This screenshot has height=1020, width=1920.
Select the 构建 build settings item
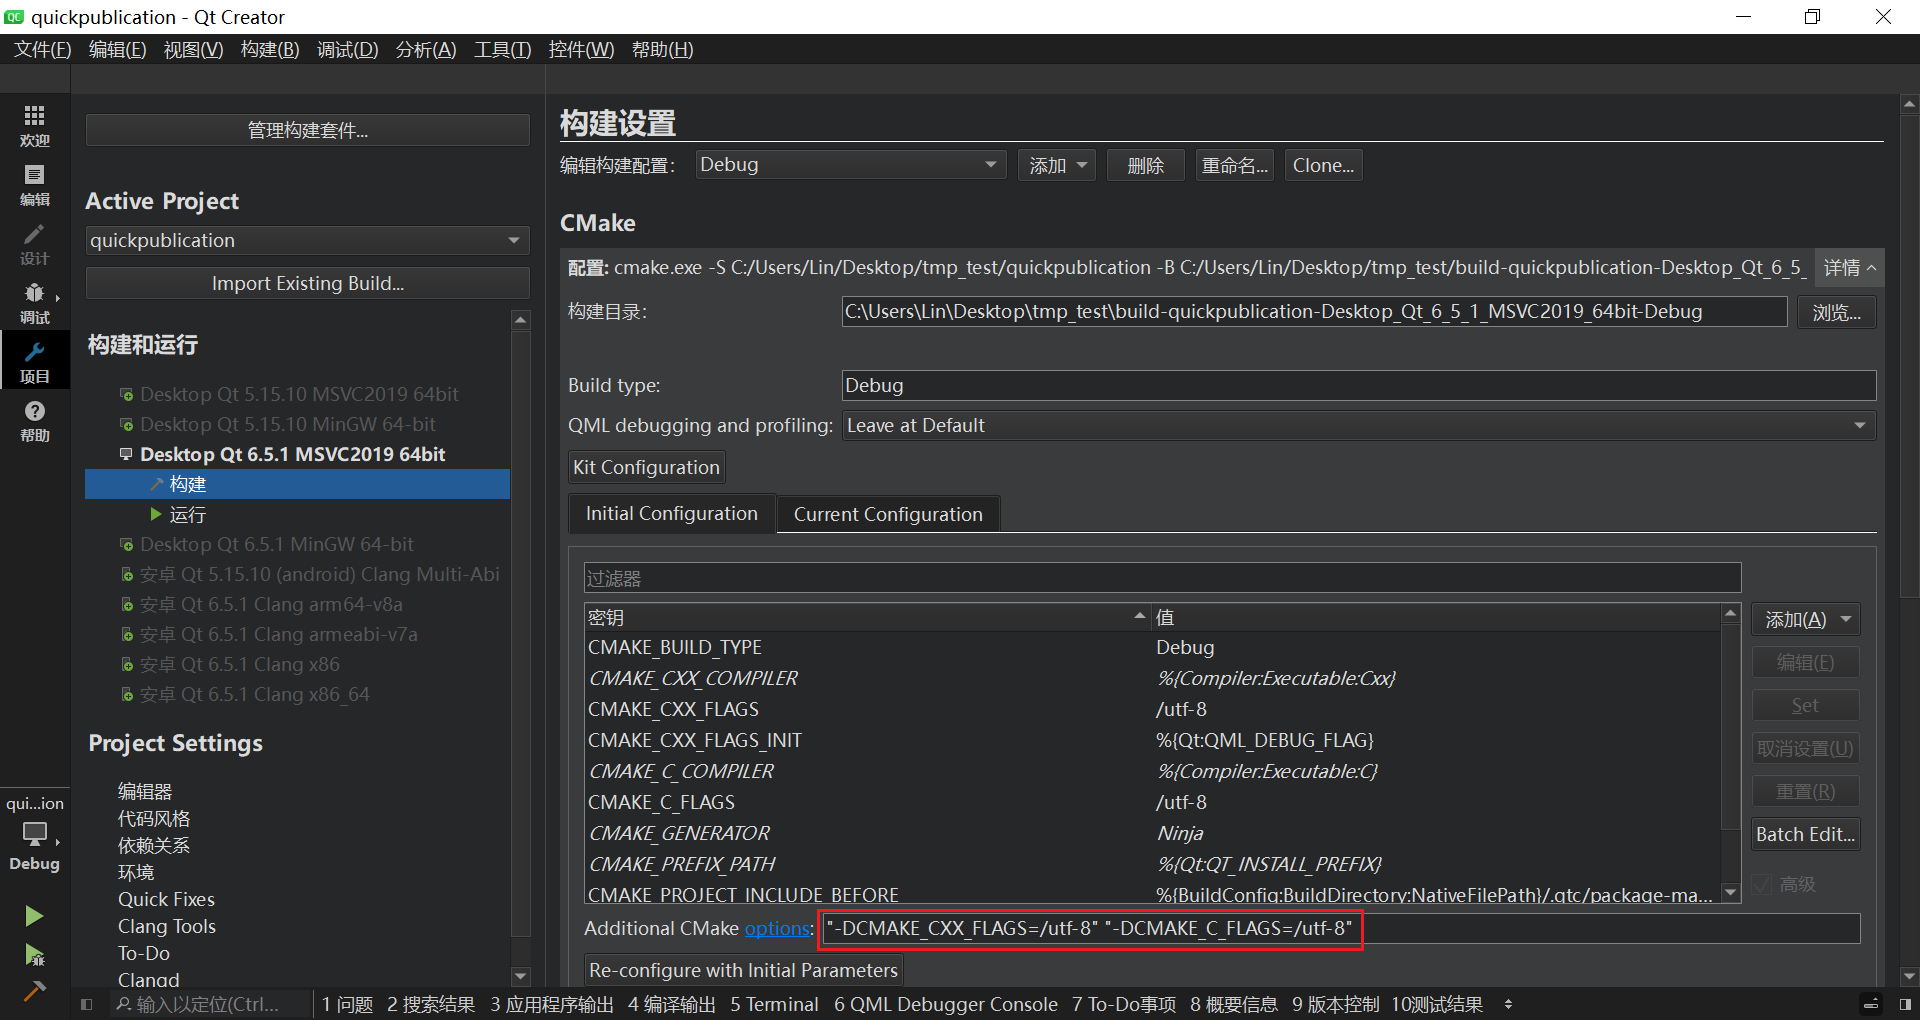tap(297, 484)
